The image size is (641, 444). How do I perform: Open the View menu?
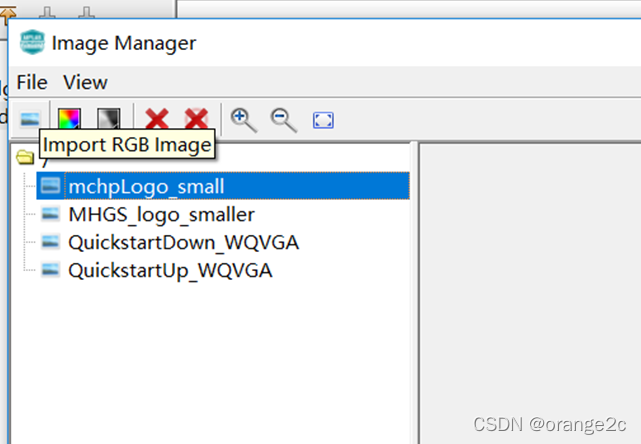coord(85,82)
